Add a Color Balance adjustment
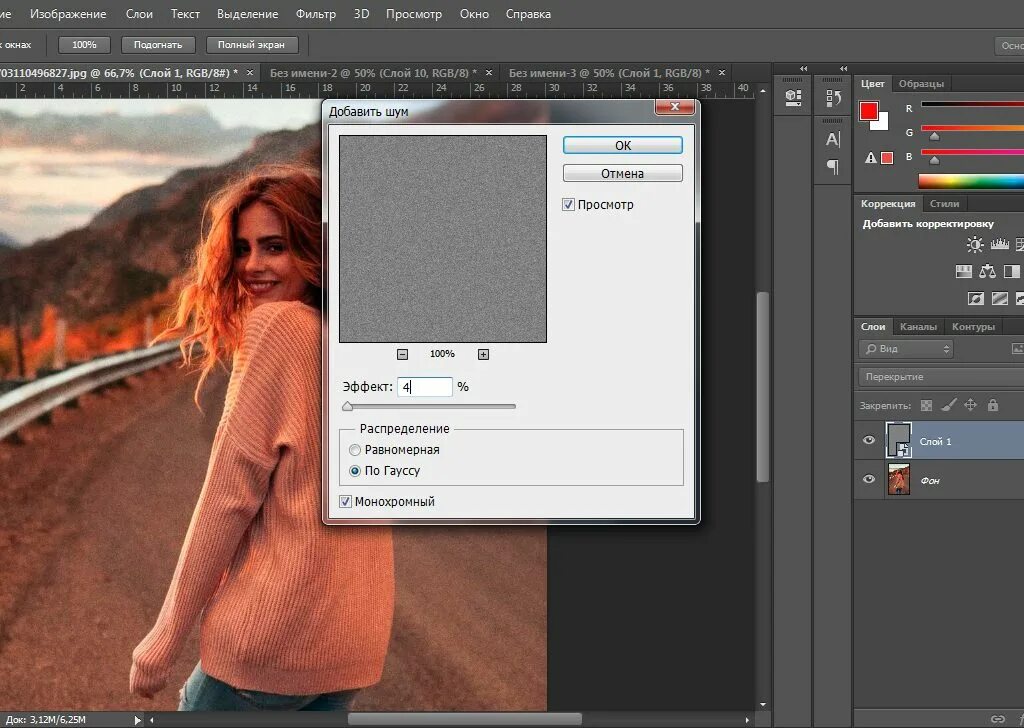Image resolution: width=1024 pixels, height=728 pixels. pyautogui.click(x=988, y=271)
